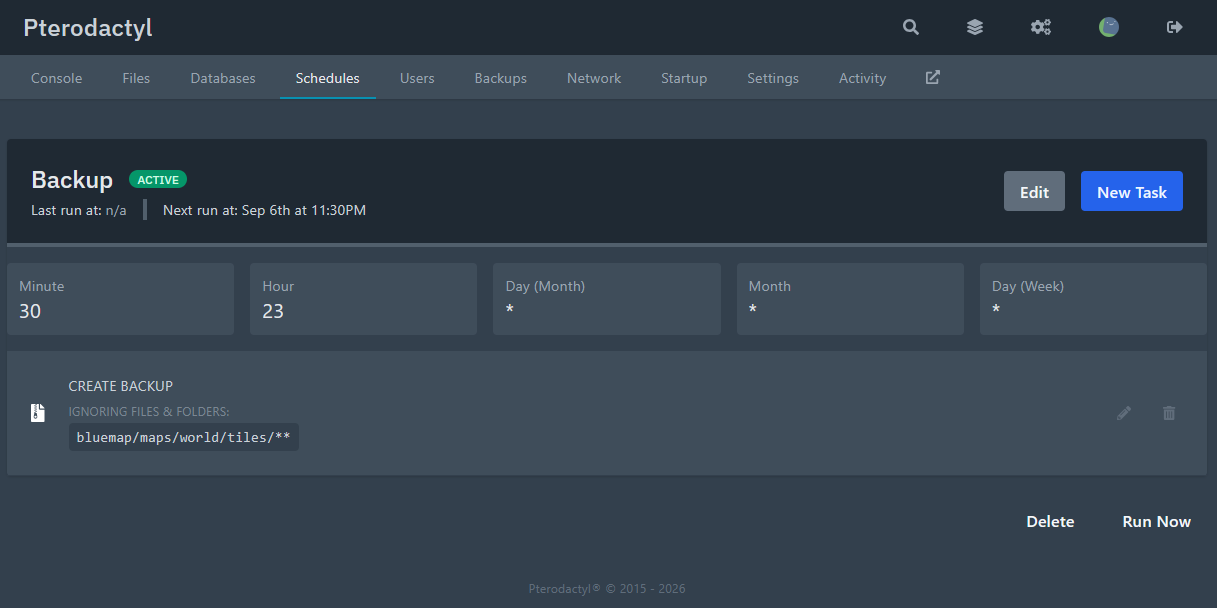
Task: Open the Databases tab
Action: coord(223,78)
